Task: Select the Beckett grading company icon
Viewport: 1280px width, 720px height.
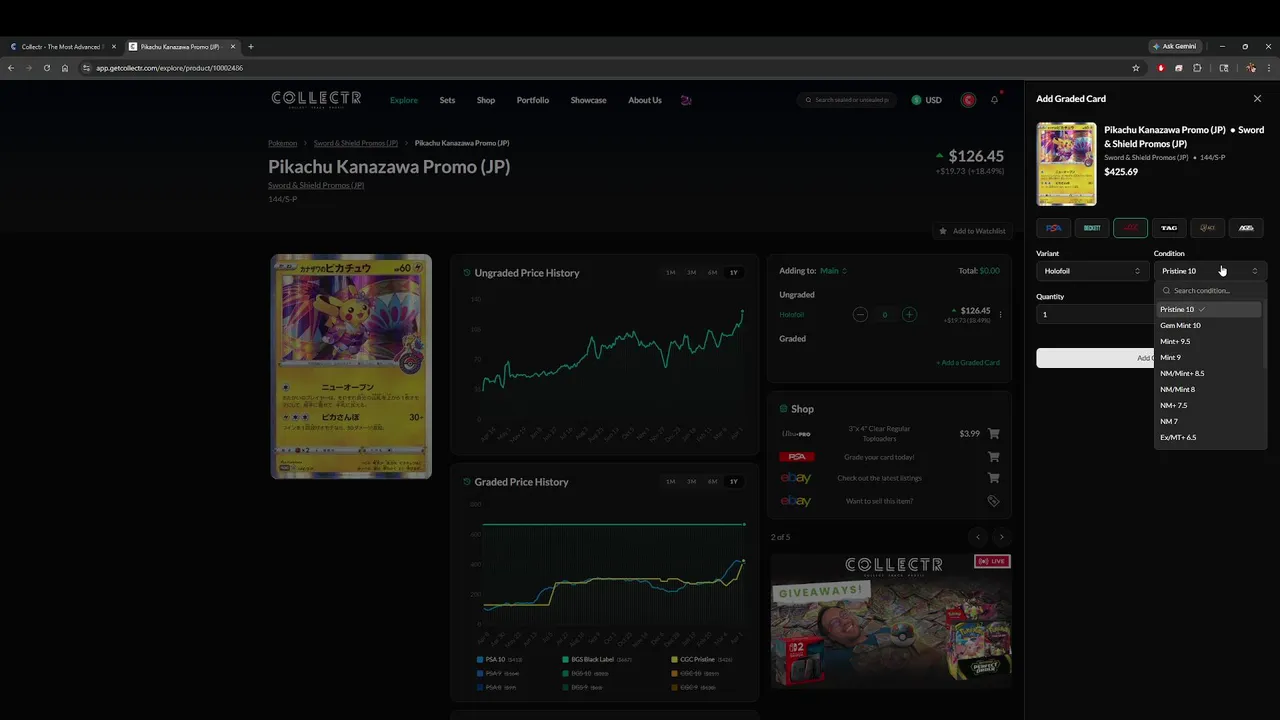Action: coord(1092,228)
